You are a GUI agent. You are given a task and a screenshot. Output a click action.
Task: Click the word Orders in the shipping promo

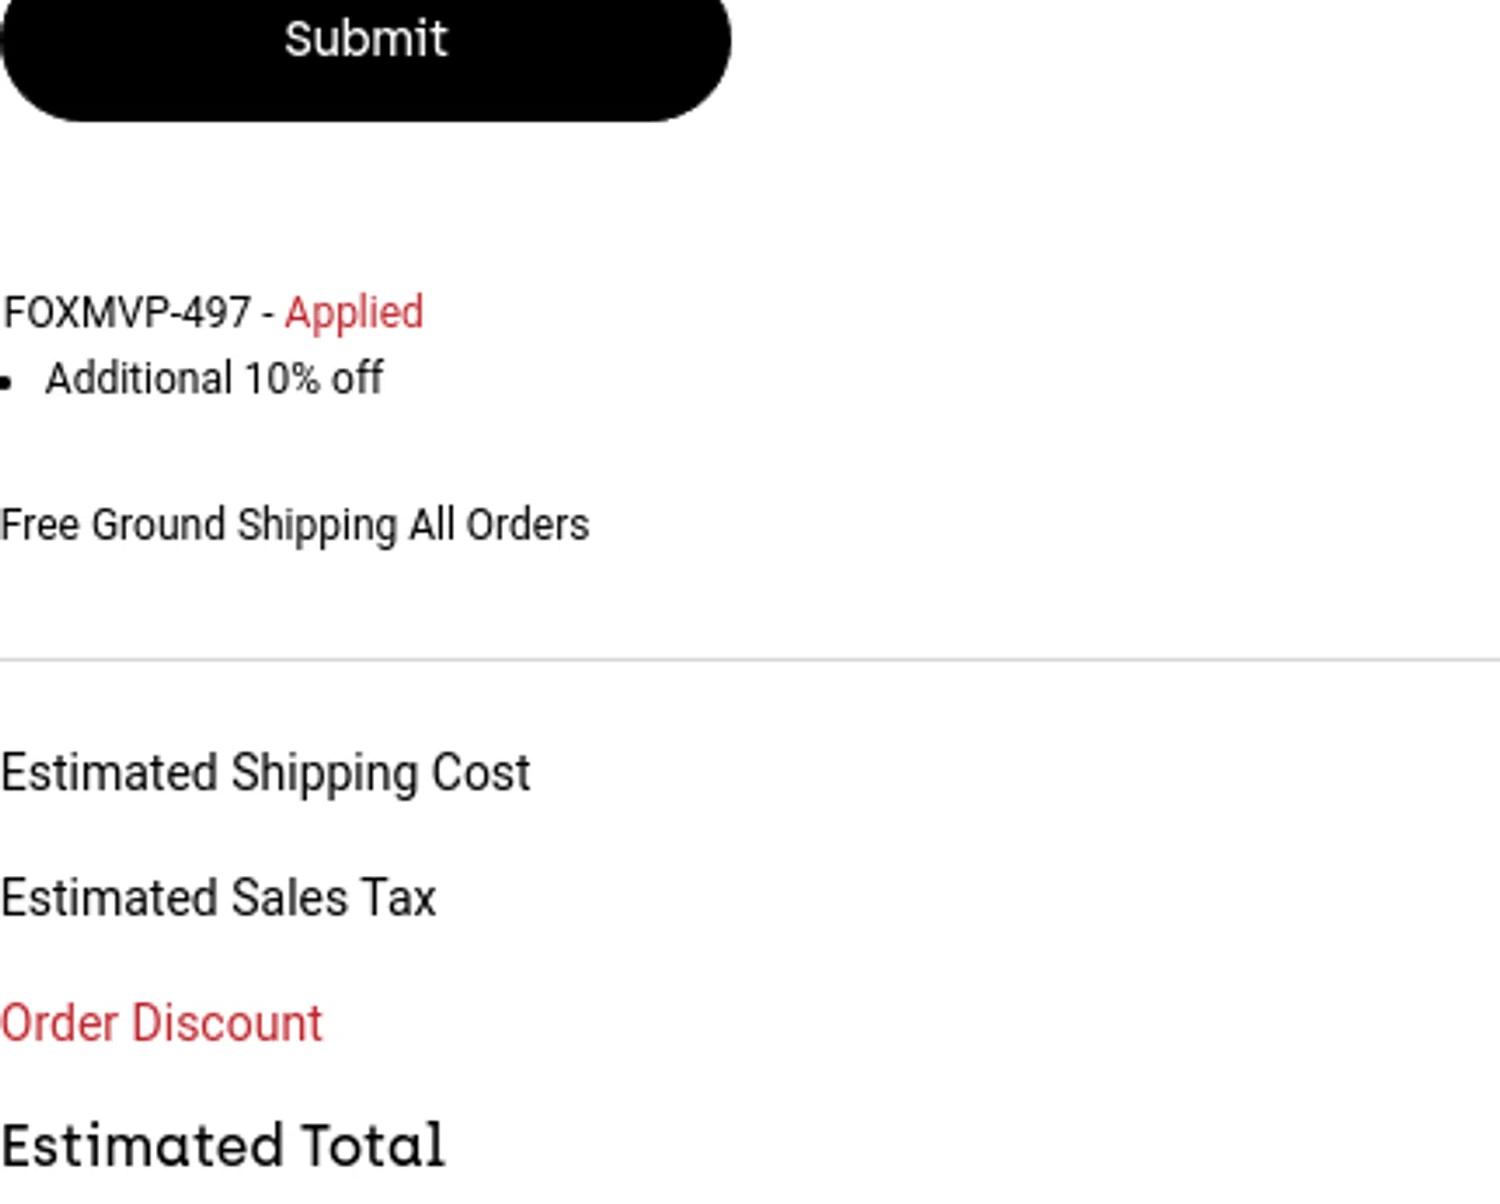click(528, 526)
